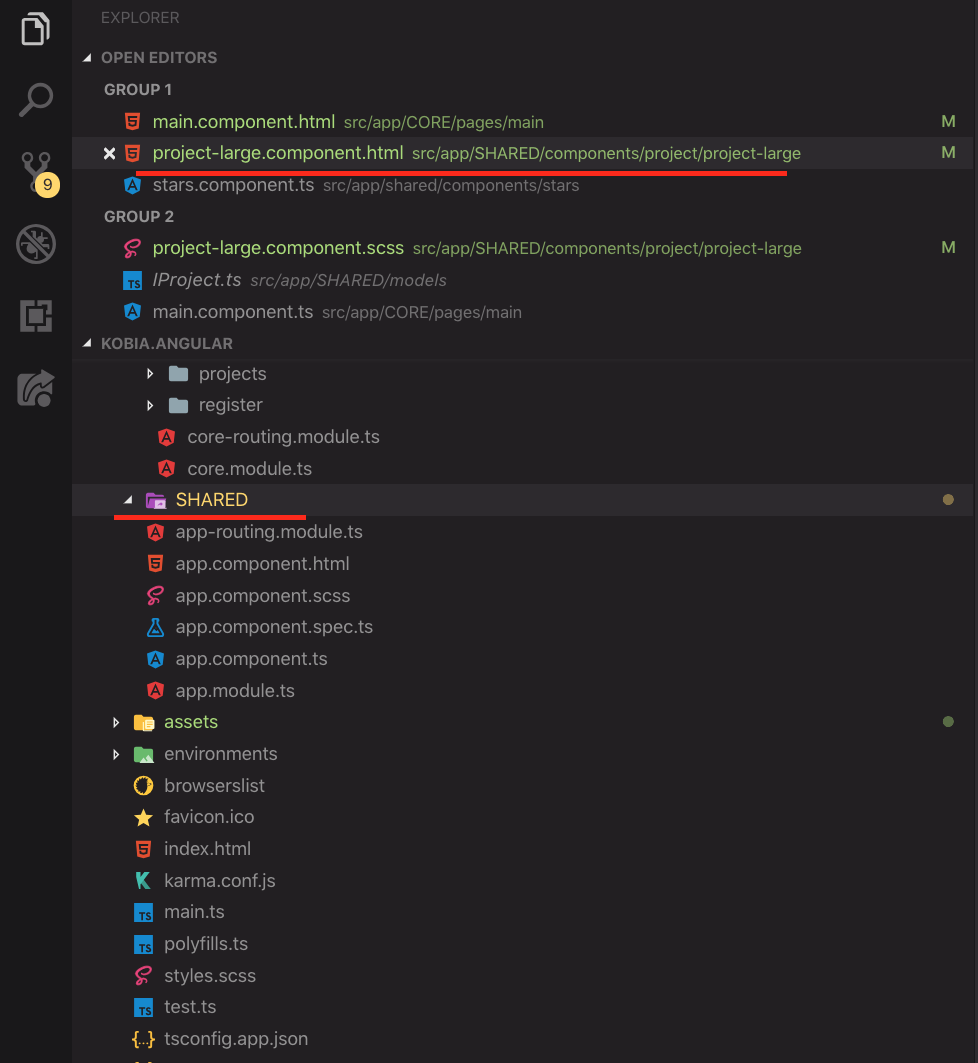
Task: Open the Search view
Action: [35, 99]
